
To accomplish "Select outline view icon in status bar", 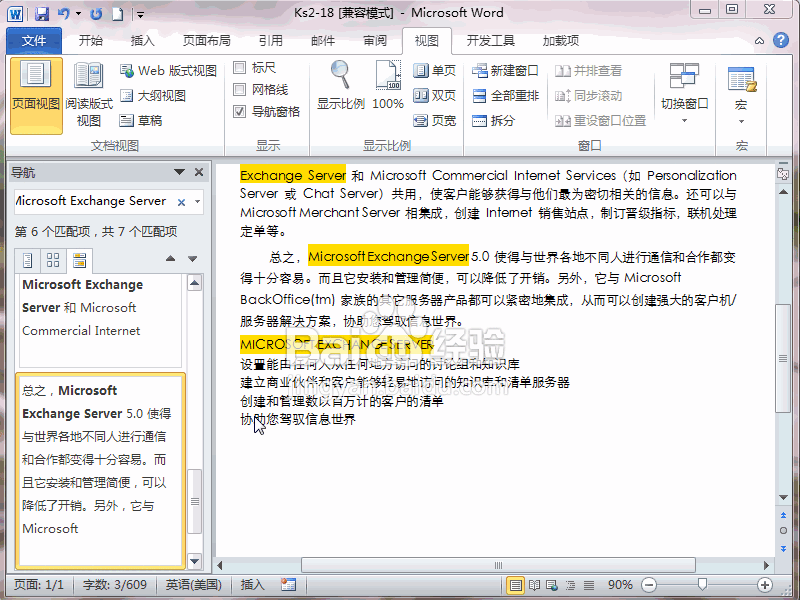I will [x=570, y=585].
